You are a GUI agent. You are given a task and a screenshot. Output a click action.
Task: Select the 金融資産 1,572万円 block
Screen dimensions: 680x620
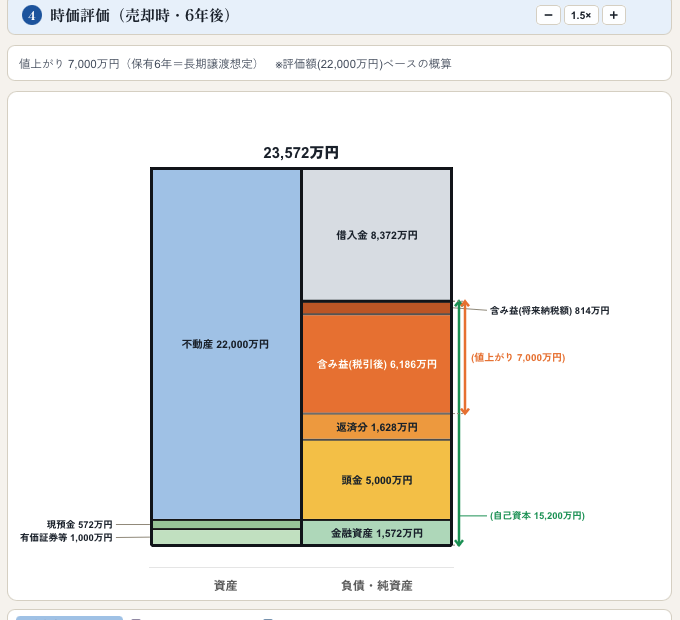(x=376, y=533)
